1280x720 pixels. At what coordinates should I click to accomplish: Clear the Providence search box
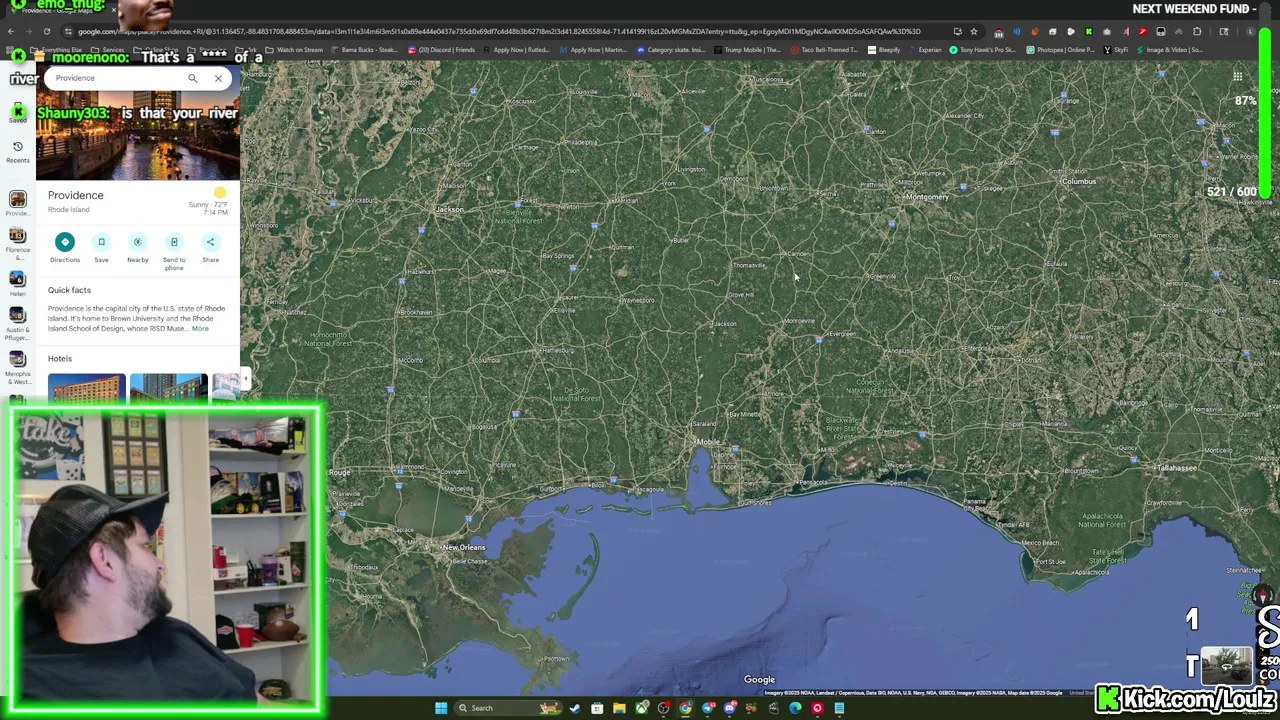pyautogui.click(x=218, y=78)
